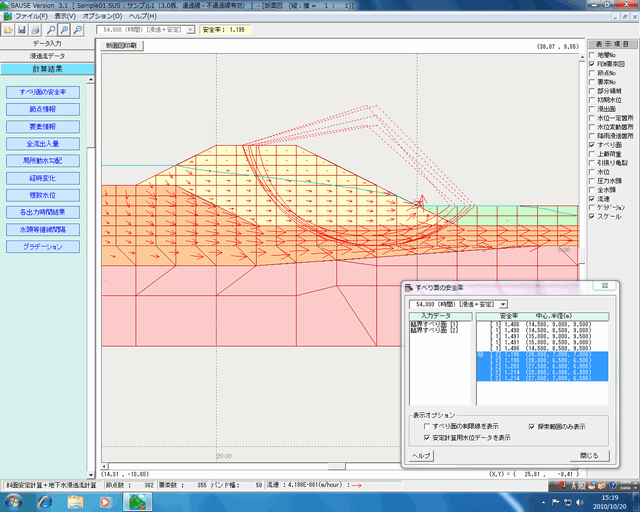
Task: Click the open file toolbar icon
Action: pos(8,31)
